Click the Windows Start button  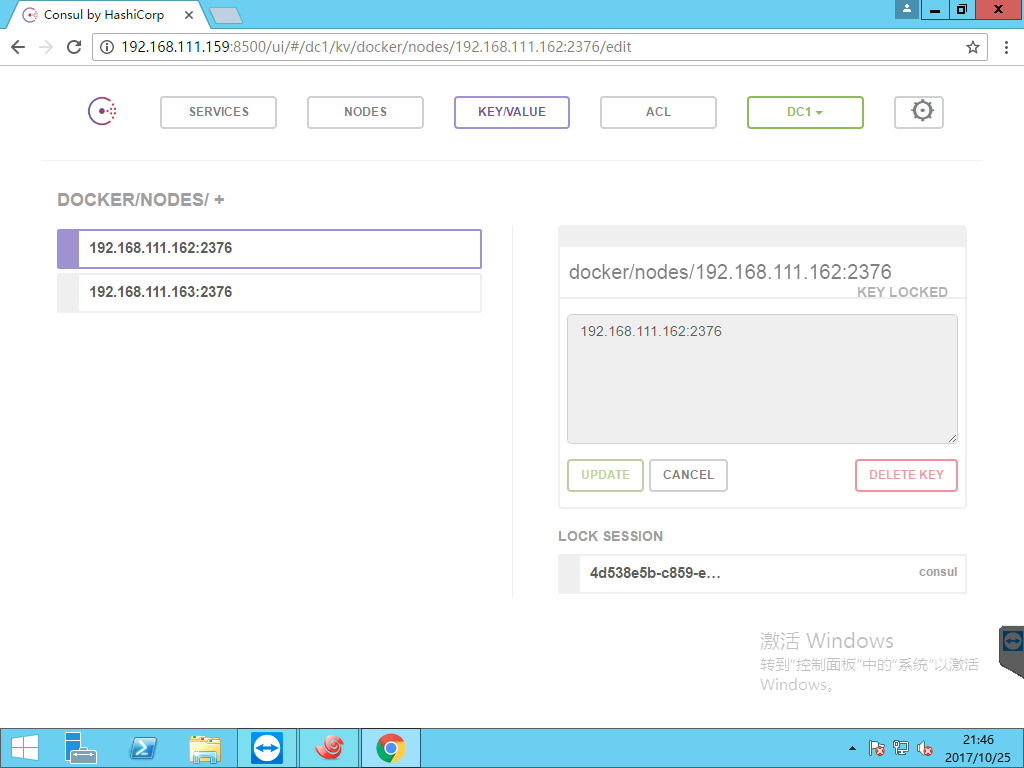pyautogui.click(x=24, y=747)
